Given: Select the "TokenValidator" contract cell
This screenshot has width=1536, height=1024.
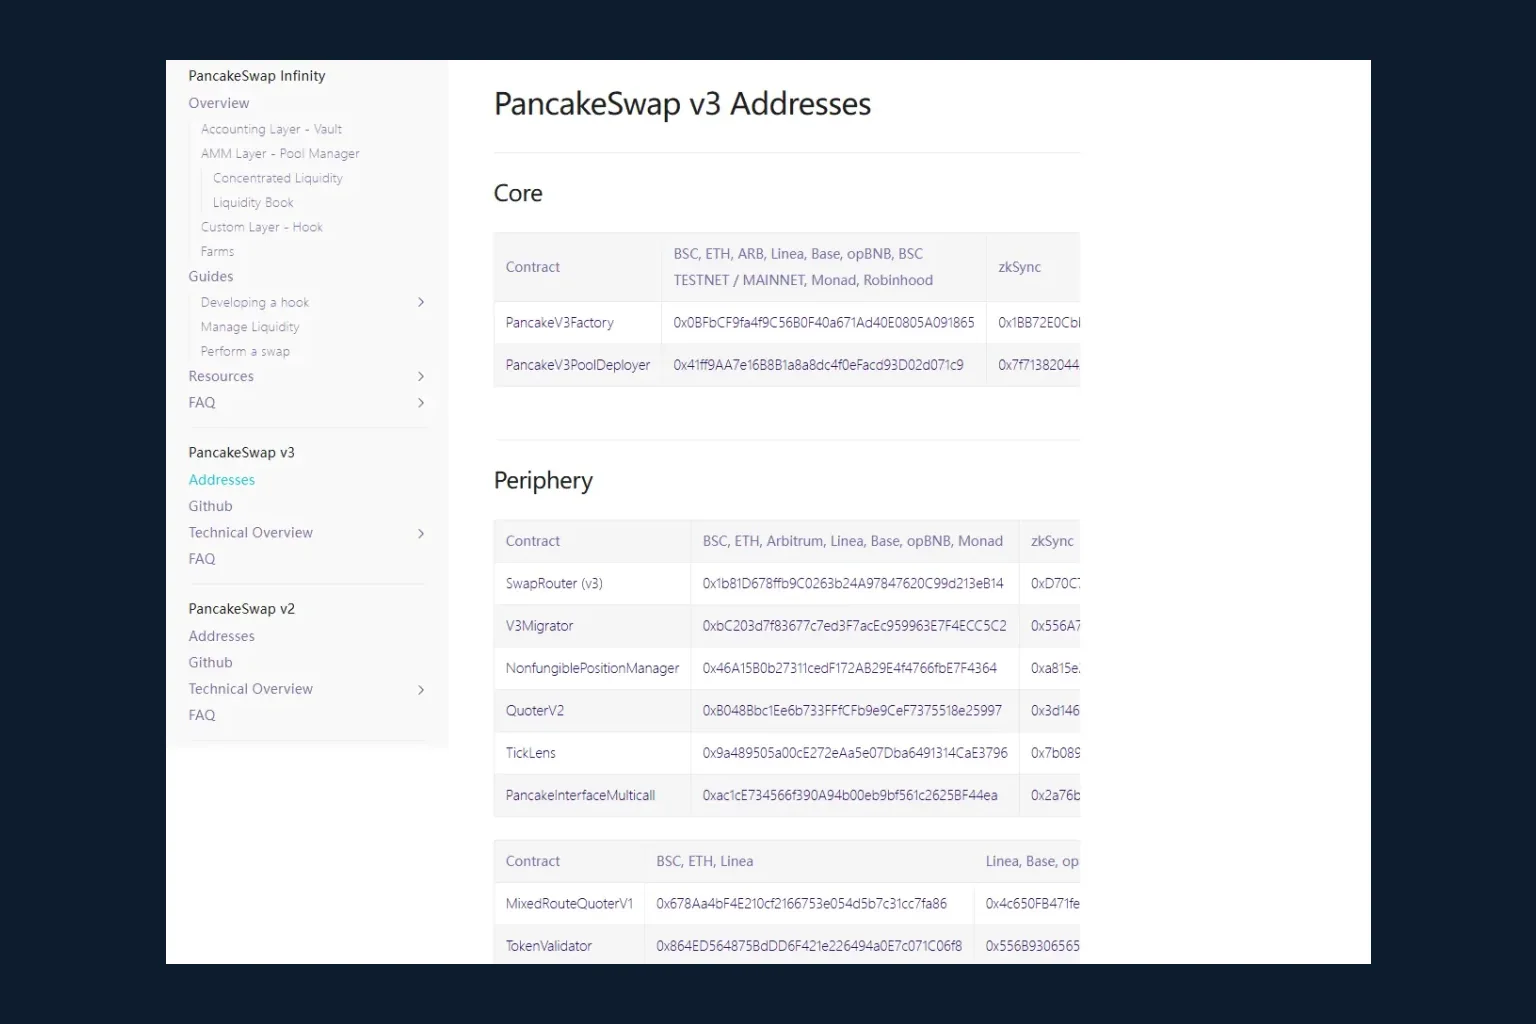Looking at the screenshot, I should point(569,946).
